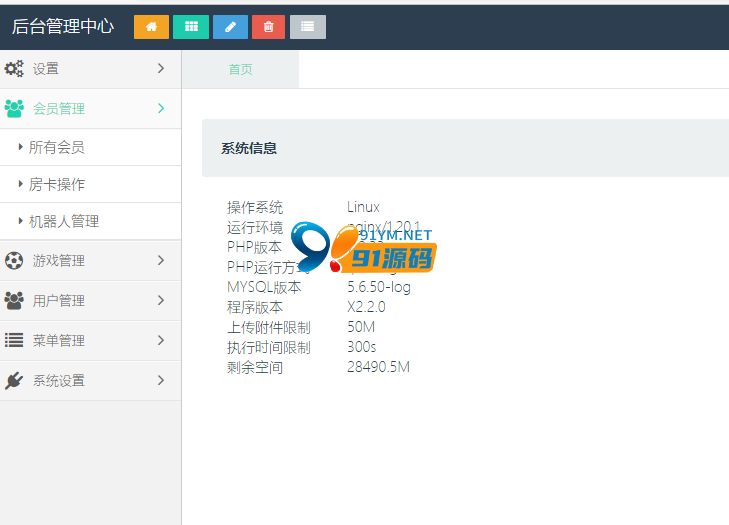The height and width of the screenshot is (525, 729).
Task: Click the 操作系统 label
Action: [x=255, y=207]
